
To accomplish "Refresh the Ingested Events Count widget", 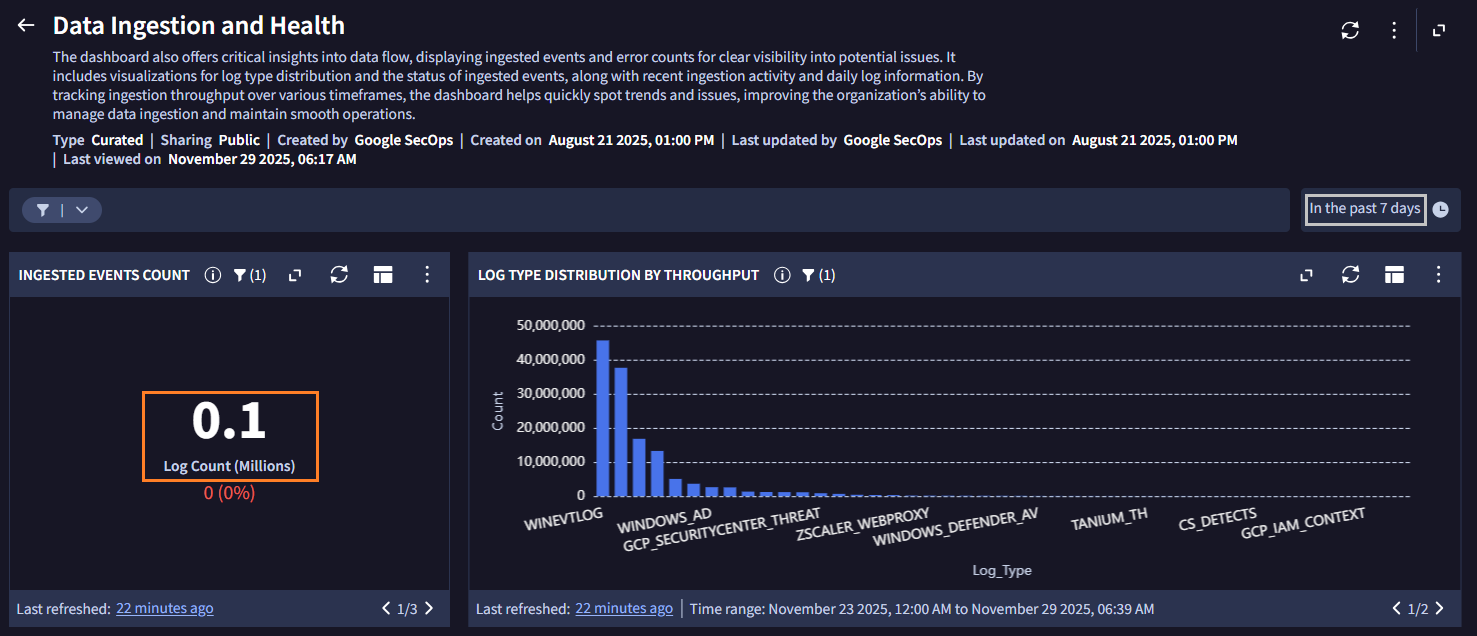I will [x=339, y=275].
